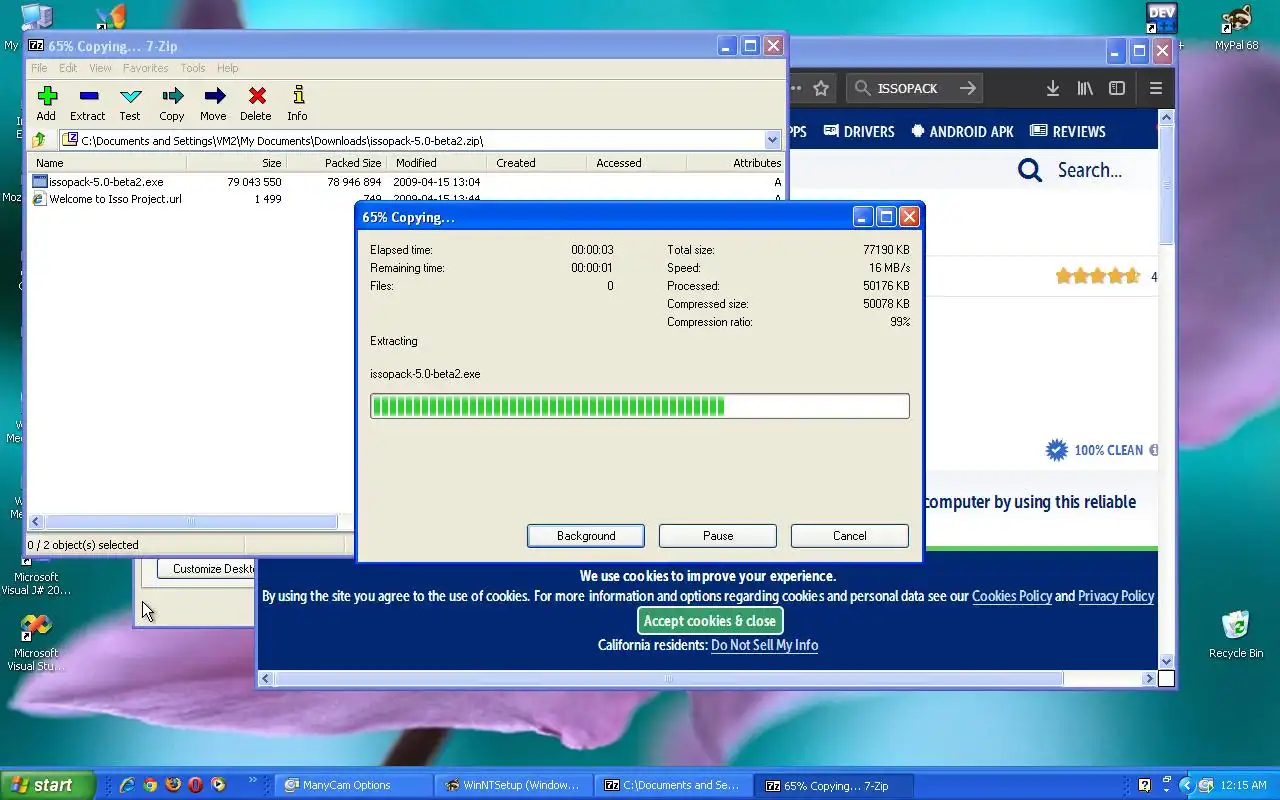Launch Firefox from Quick Launch

[173, 785]
